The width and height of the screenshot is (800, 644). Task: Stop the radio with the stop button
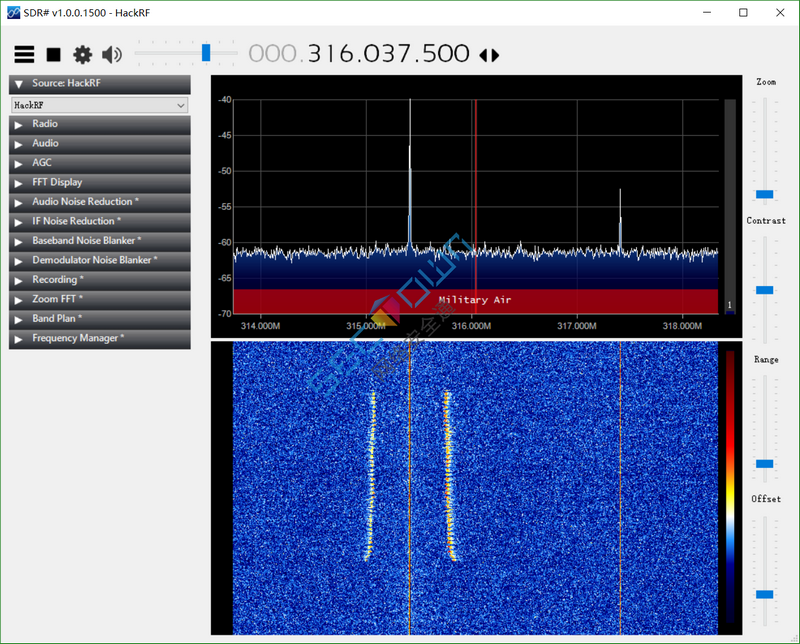(x=53, y=54)
